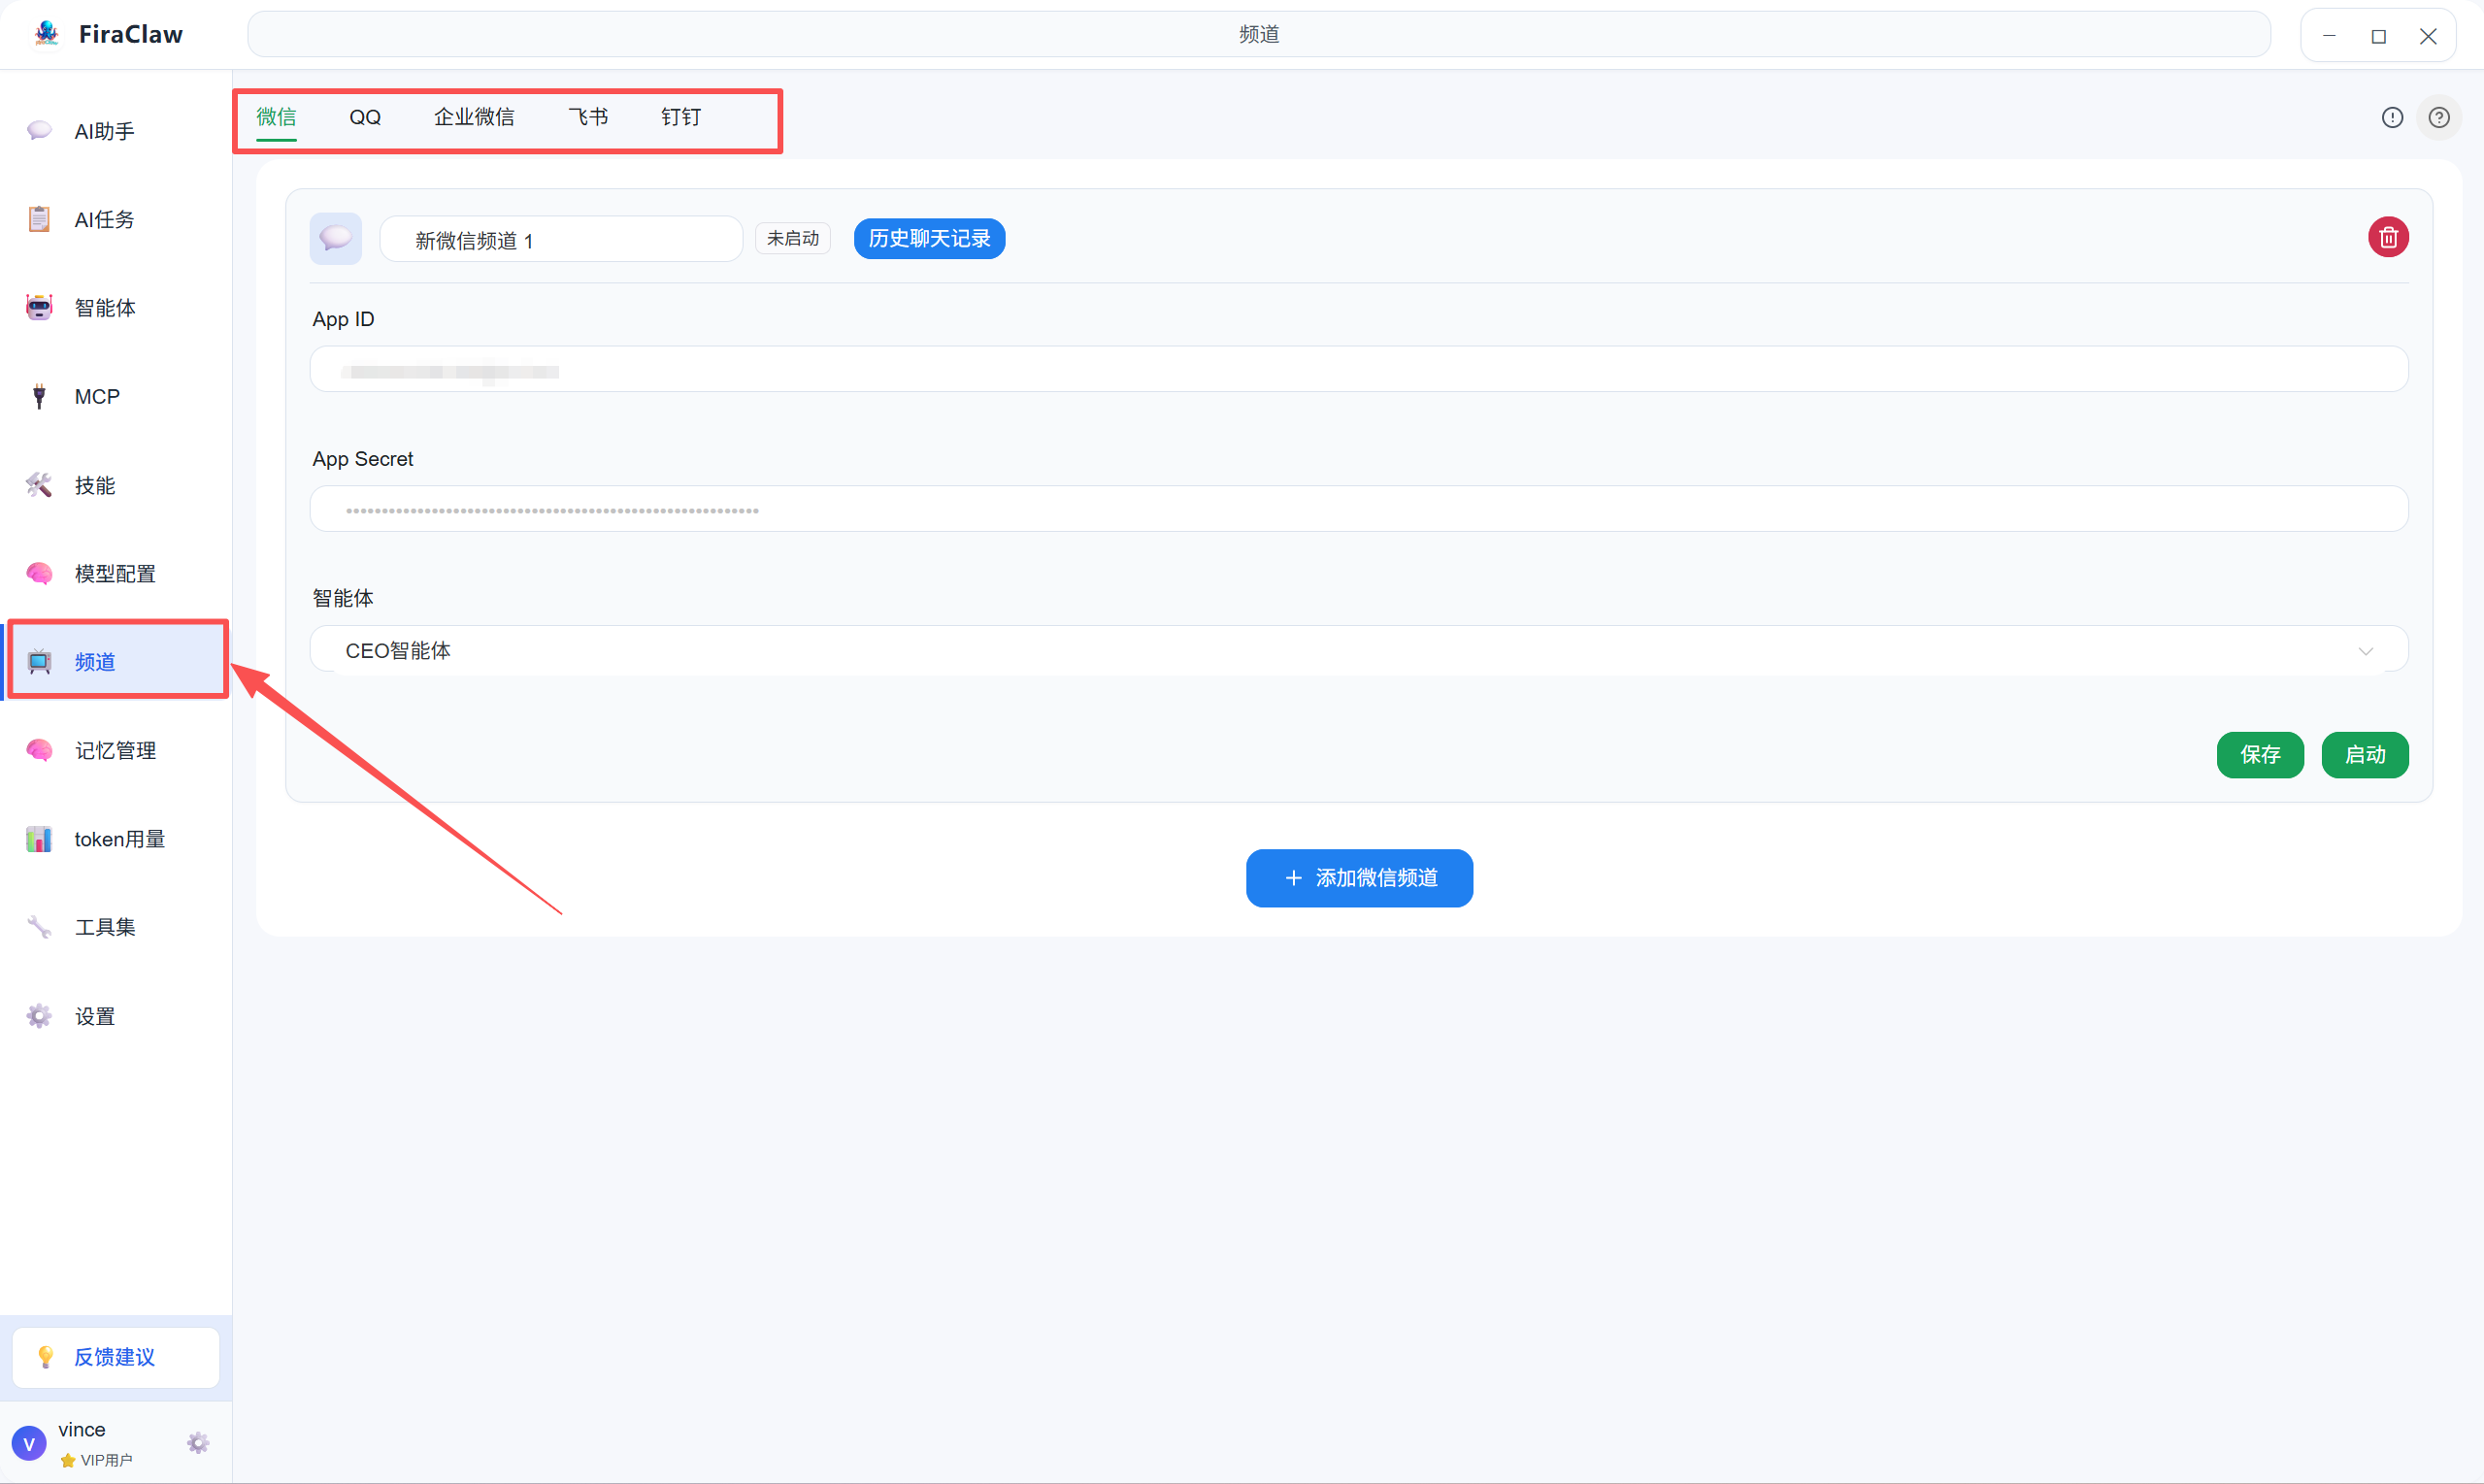Open user settings gear beside vince
Screen dimensions: 2484x1484
[x=198, y=1443]
